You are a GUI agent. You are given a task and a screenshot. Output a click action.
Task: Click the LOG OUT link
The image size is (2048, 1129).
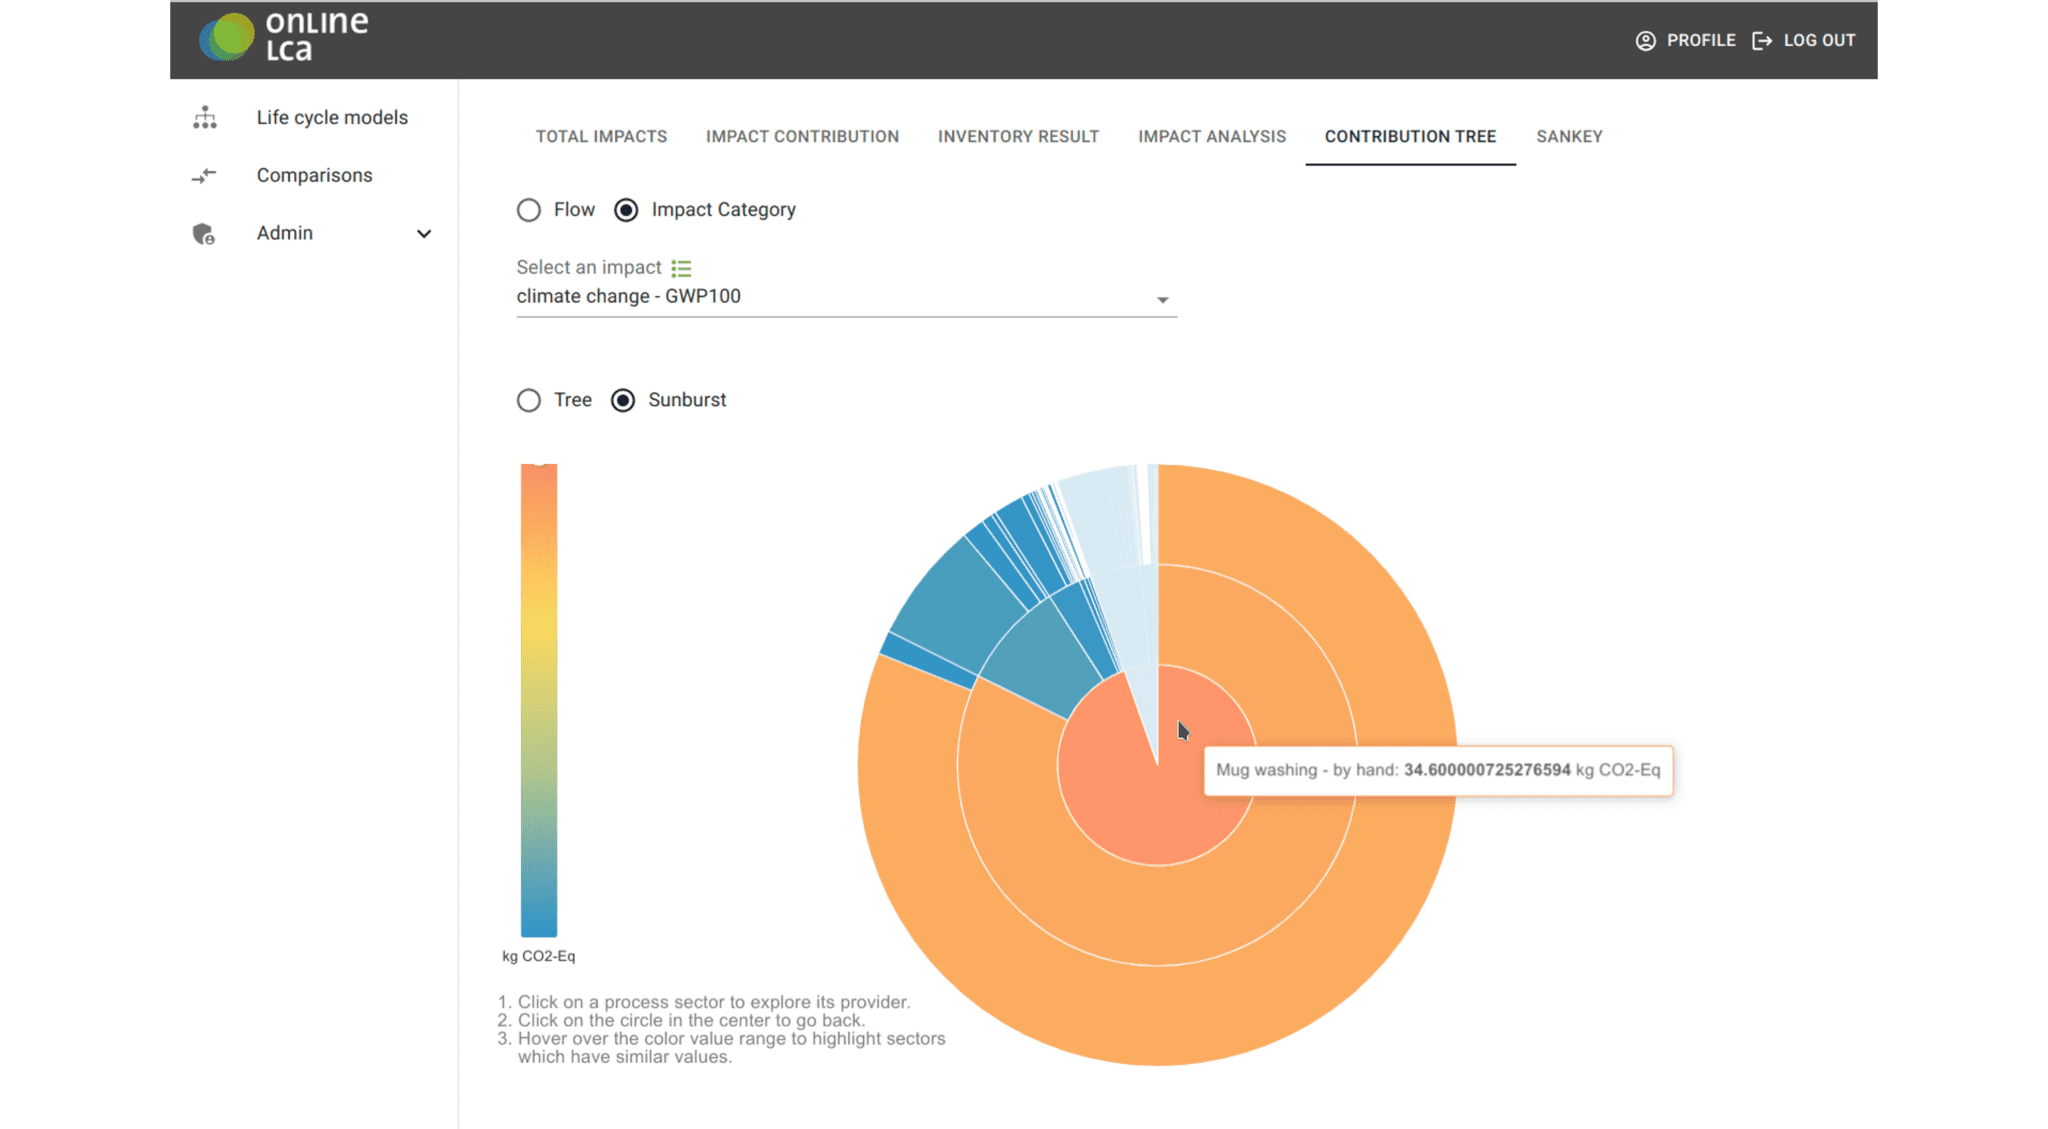(x=1819, y=41)
